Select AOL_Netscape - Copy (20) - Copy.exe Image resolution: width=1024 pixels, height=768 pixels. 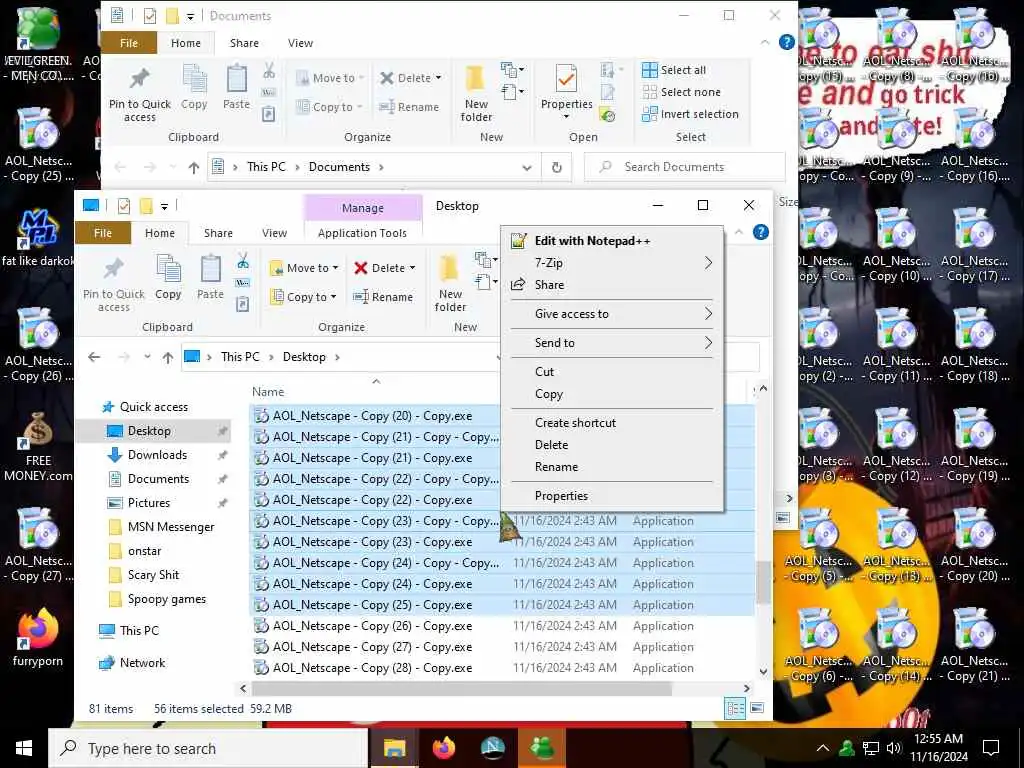coord(375,416)
